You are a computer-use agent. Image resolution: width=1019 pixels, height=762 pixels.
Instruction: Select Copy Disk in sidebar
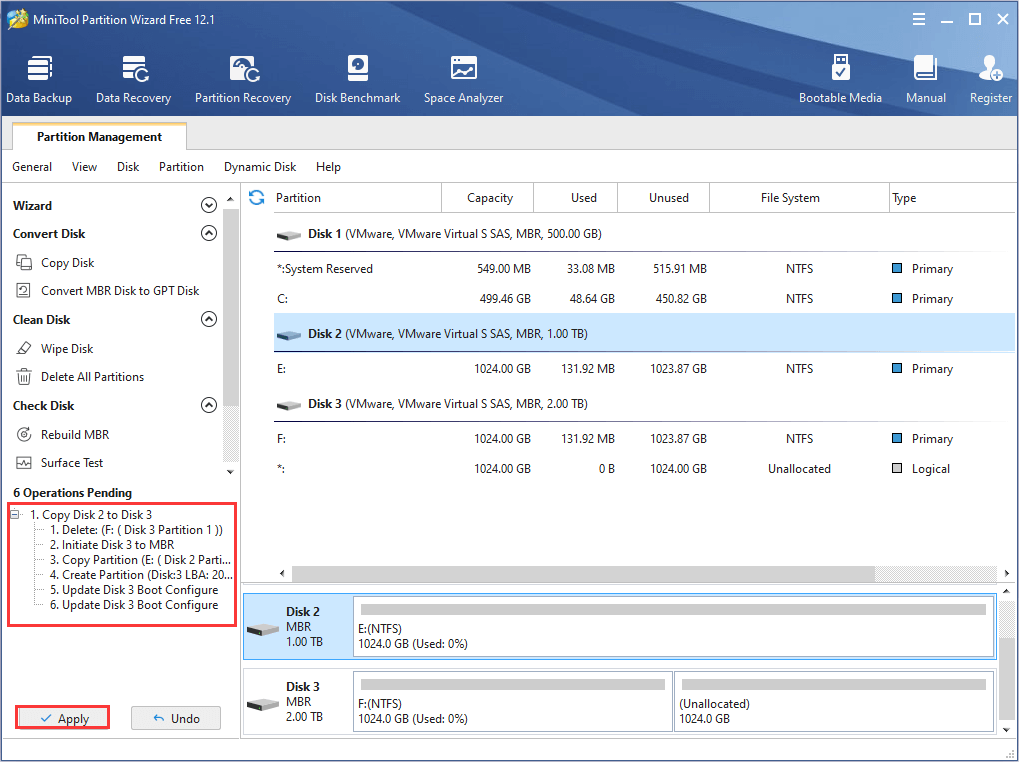55,262
